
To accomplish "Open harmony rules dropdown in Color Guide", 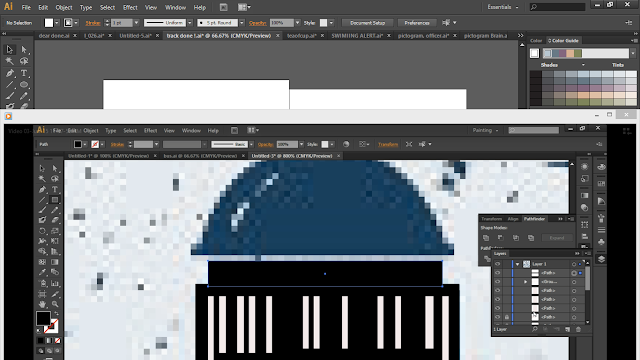I will tap(633, 53).
